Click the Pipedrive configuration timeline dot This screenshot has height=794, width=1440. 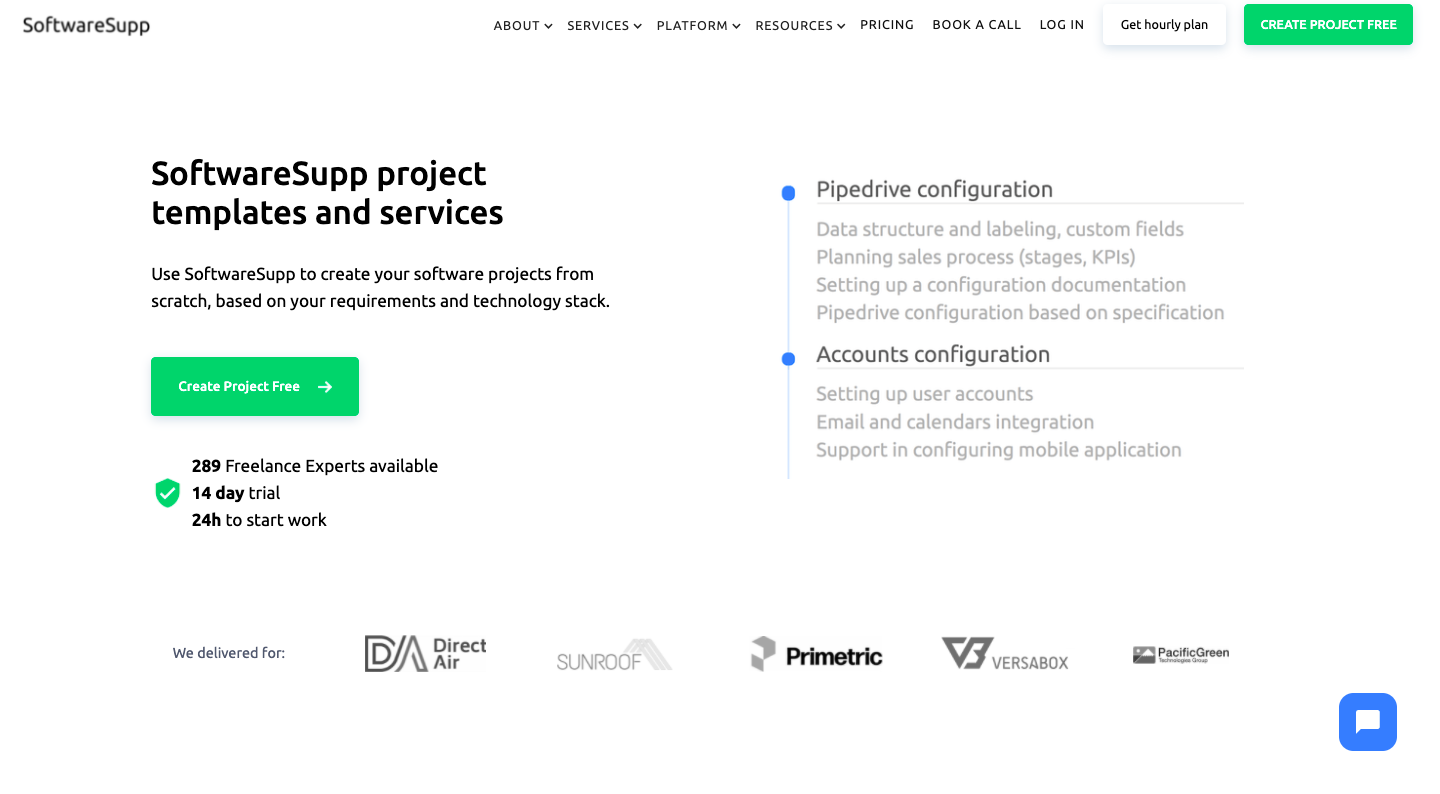787,192
